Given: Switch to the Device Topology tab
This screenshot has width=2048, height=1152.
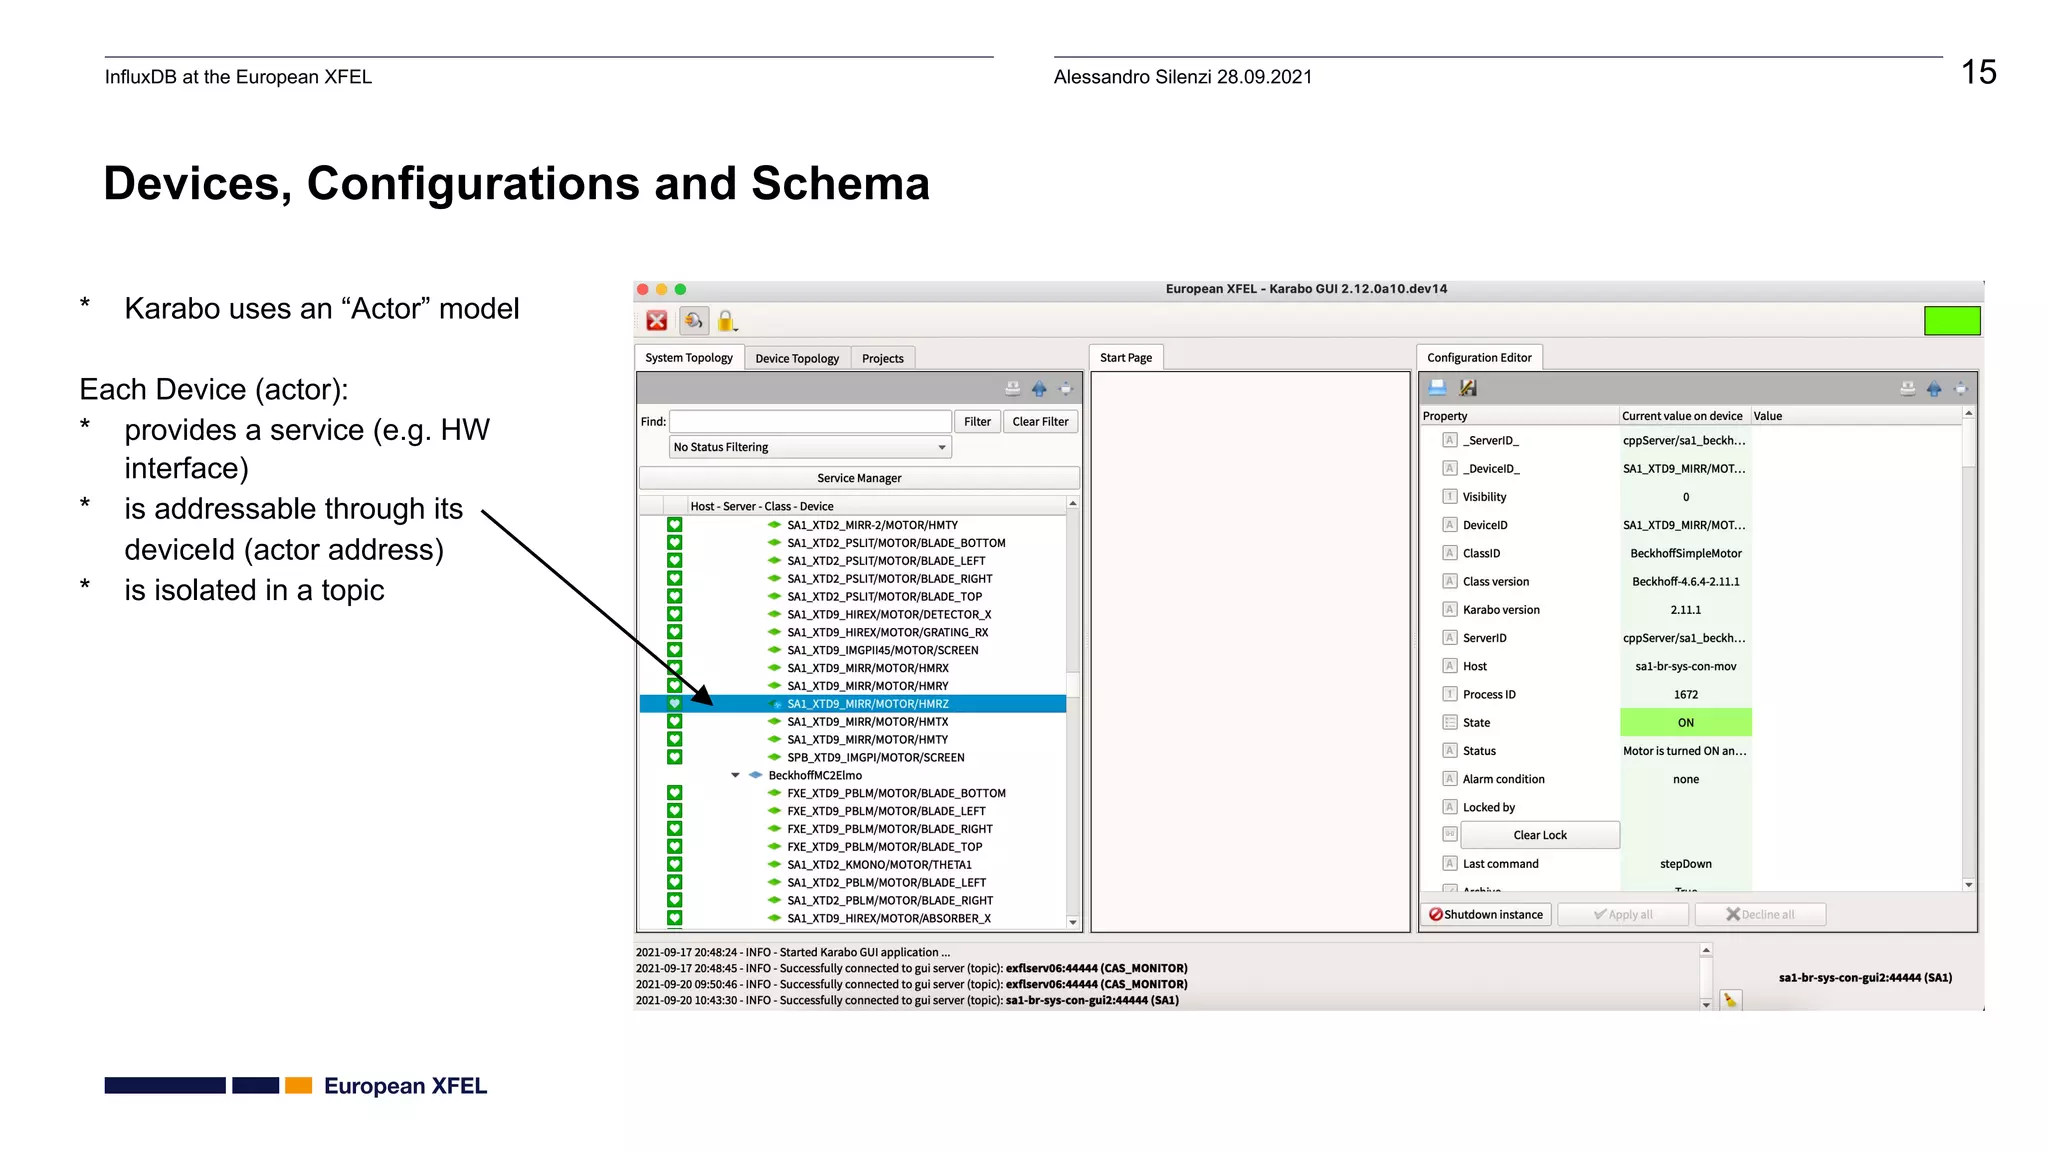Looking at the screenshot, I should click(x=797, y=358).
